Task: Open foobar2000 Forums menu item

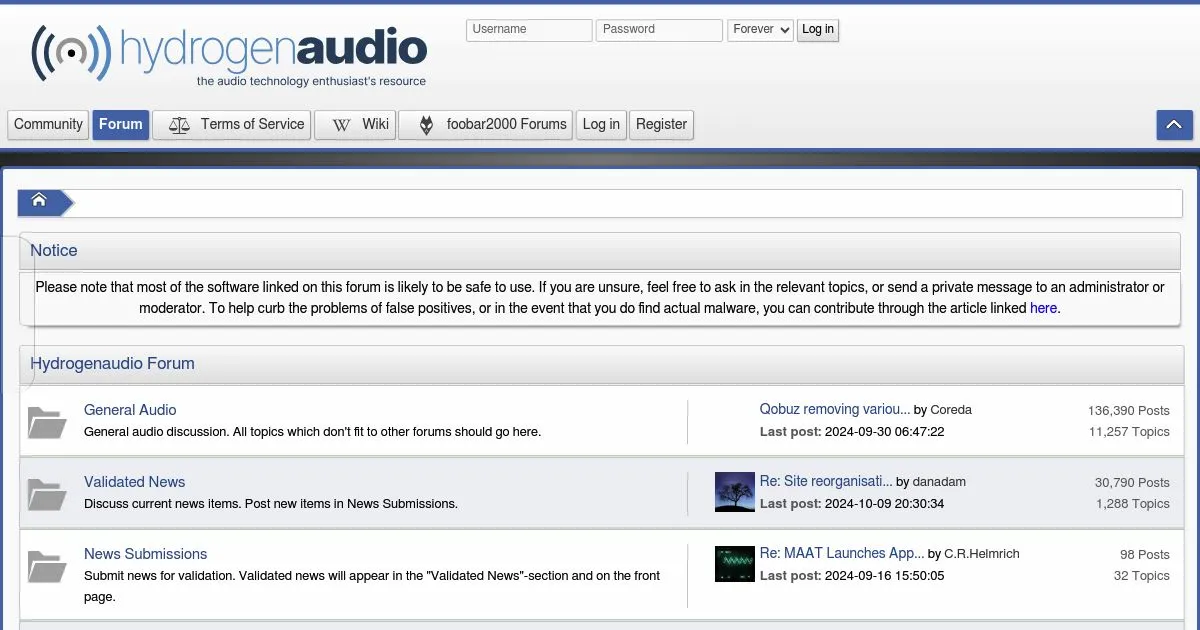Action: (486, 125)
